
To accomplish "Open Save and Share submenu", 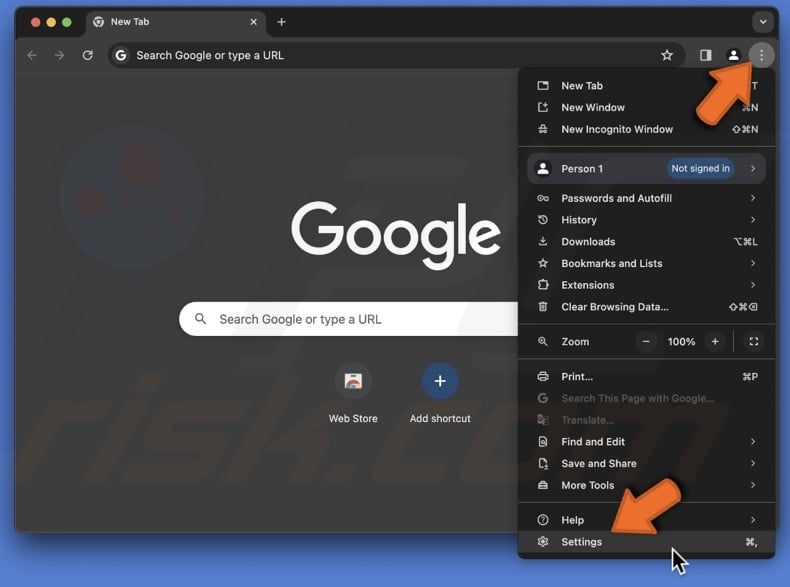I will pos(646,463).
